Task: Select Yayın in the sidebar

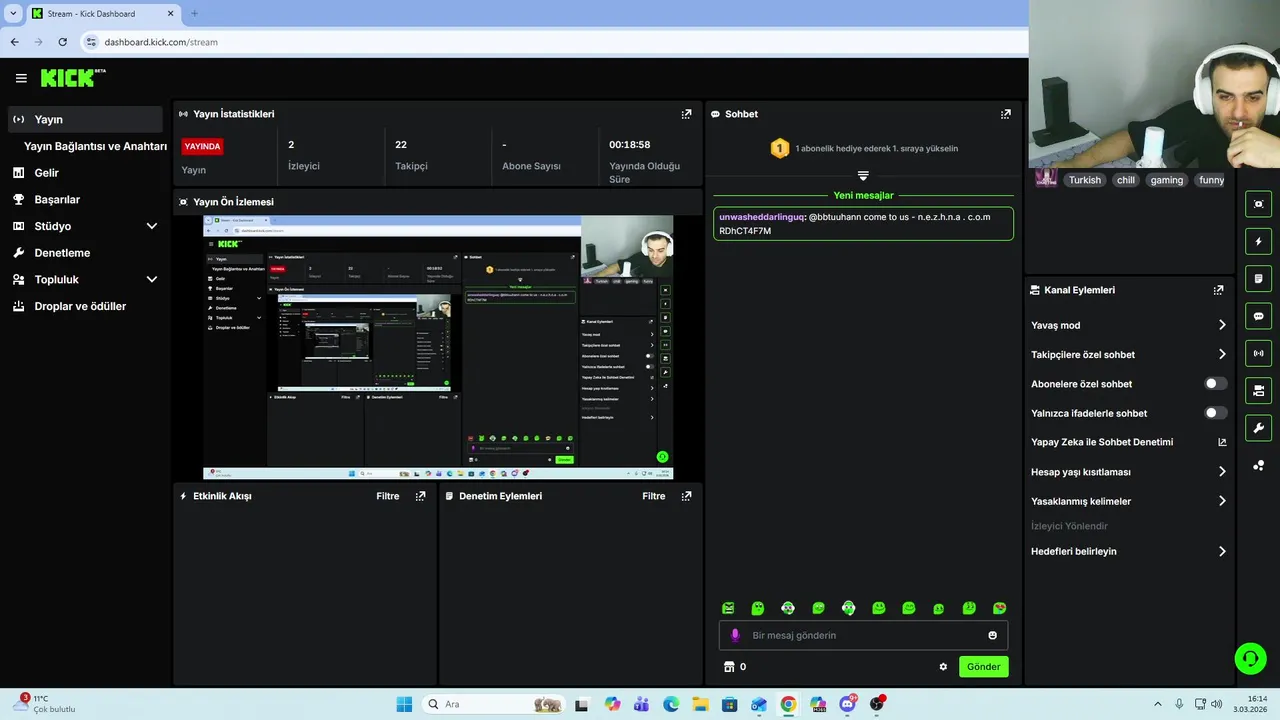Action: (85, 119)
